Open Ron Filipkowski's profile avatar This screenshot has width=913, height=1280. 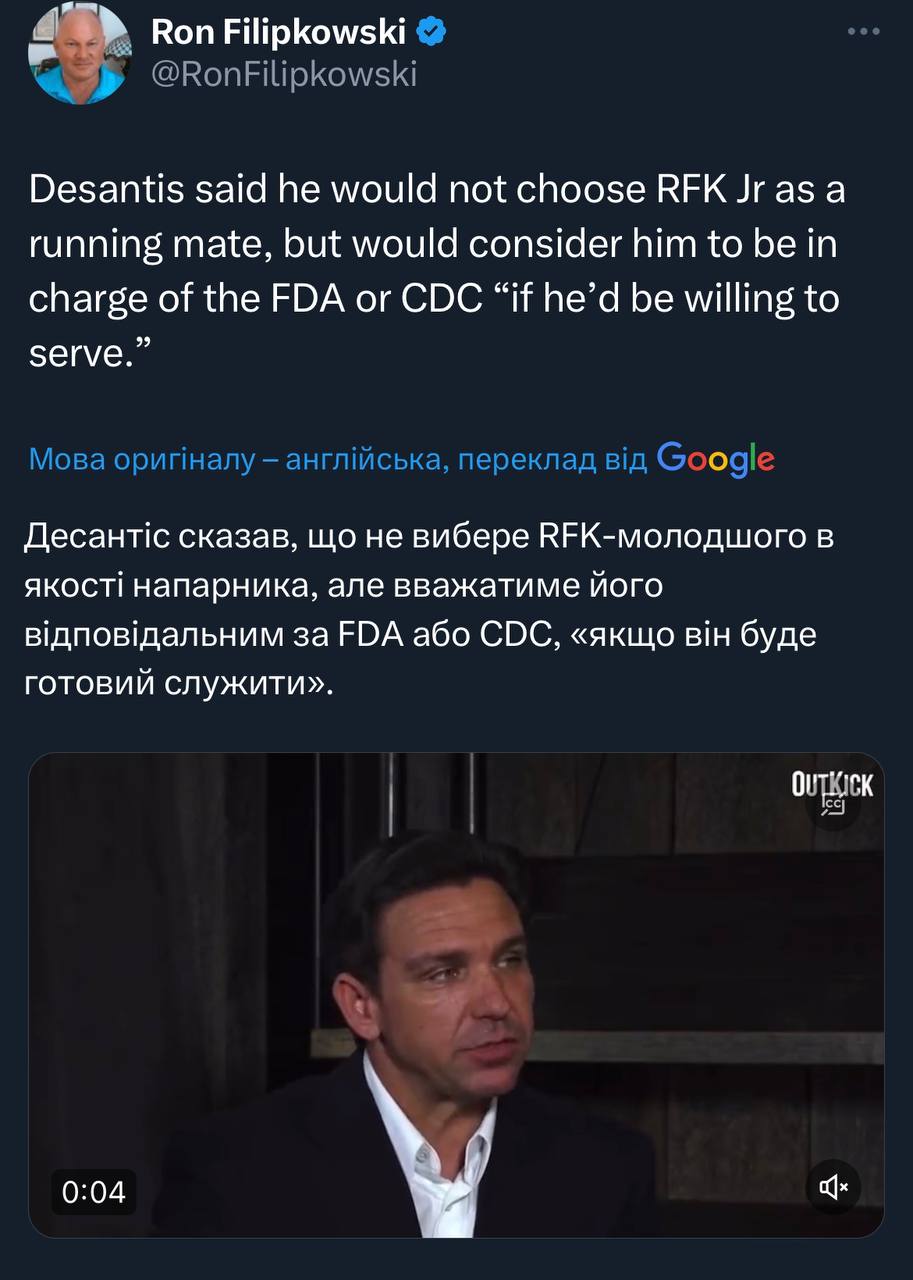click(x=79, y=53)
